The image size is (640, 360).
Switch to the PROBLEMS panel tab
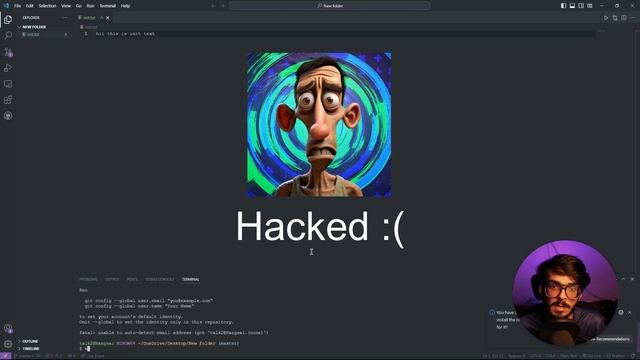(x=88, y=280)
